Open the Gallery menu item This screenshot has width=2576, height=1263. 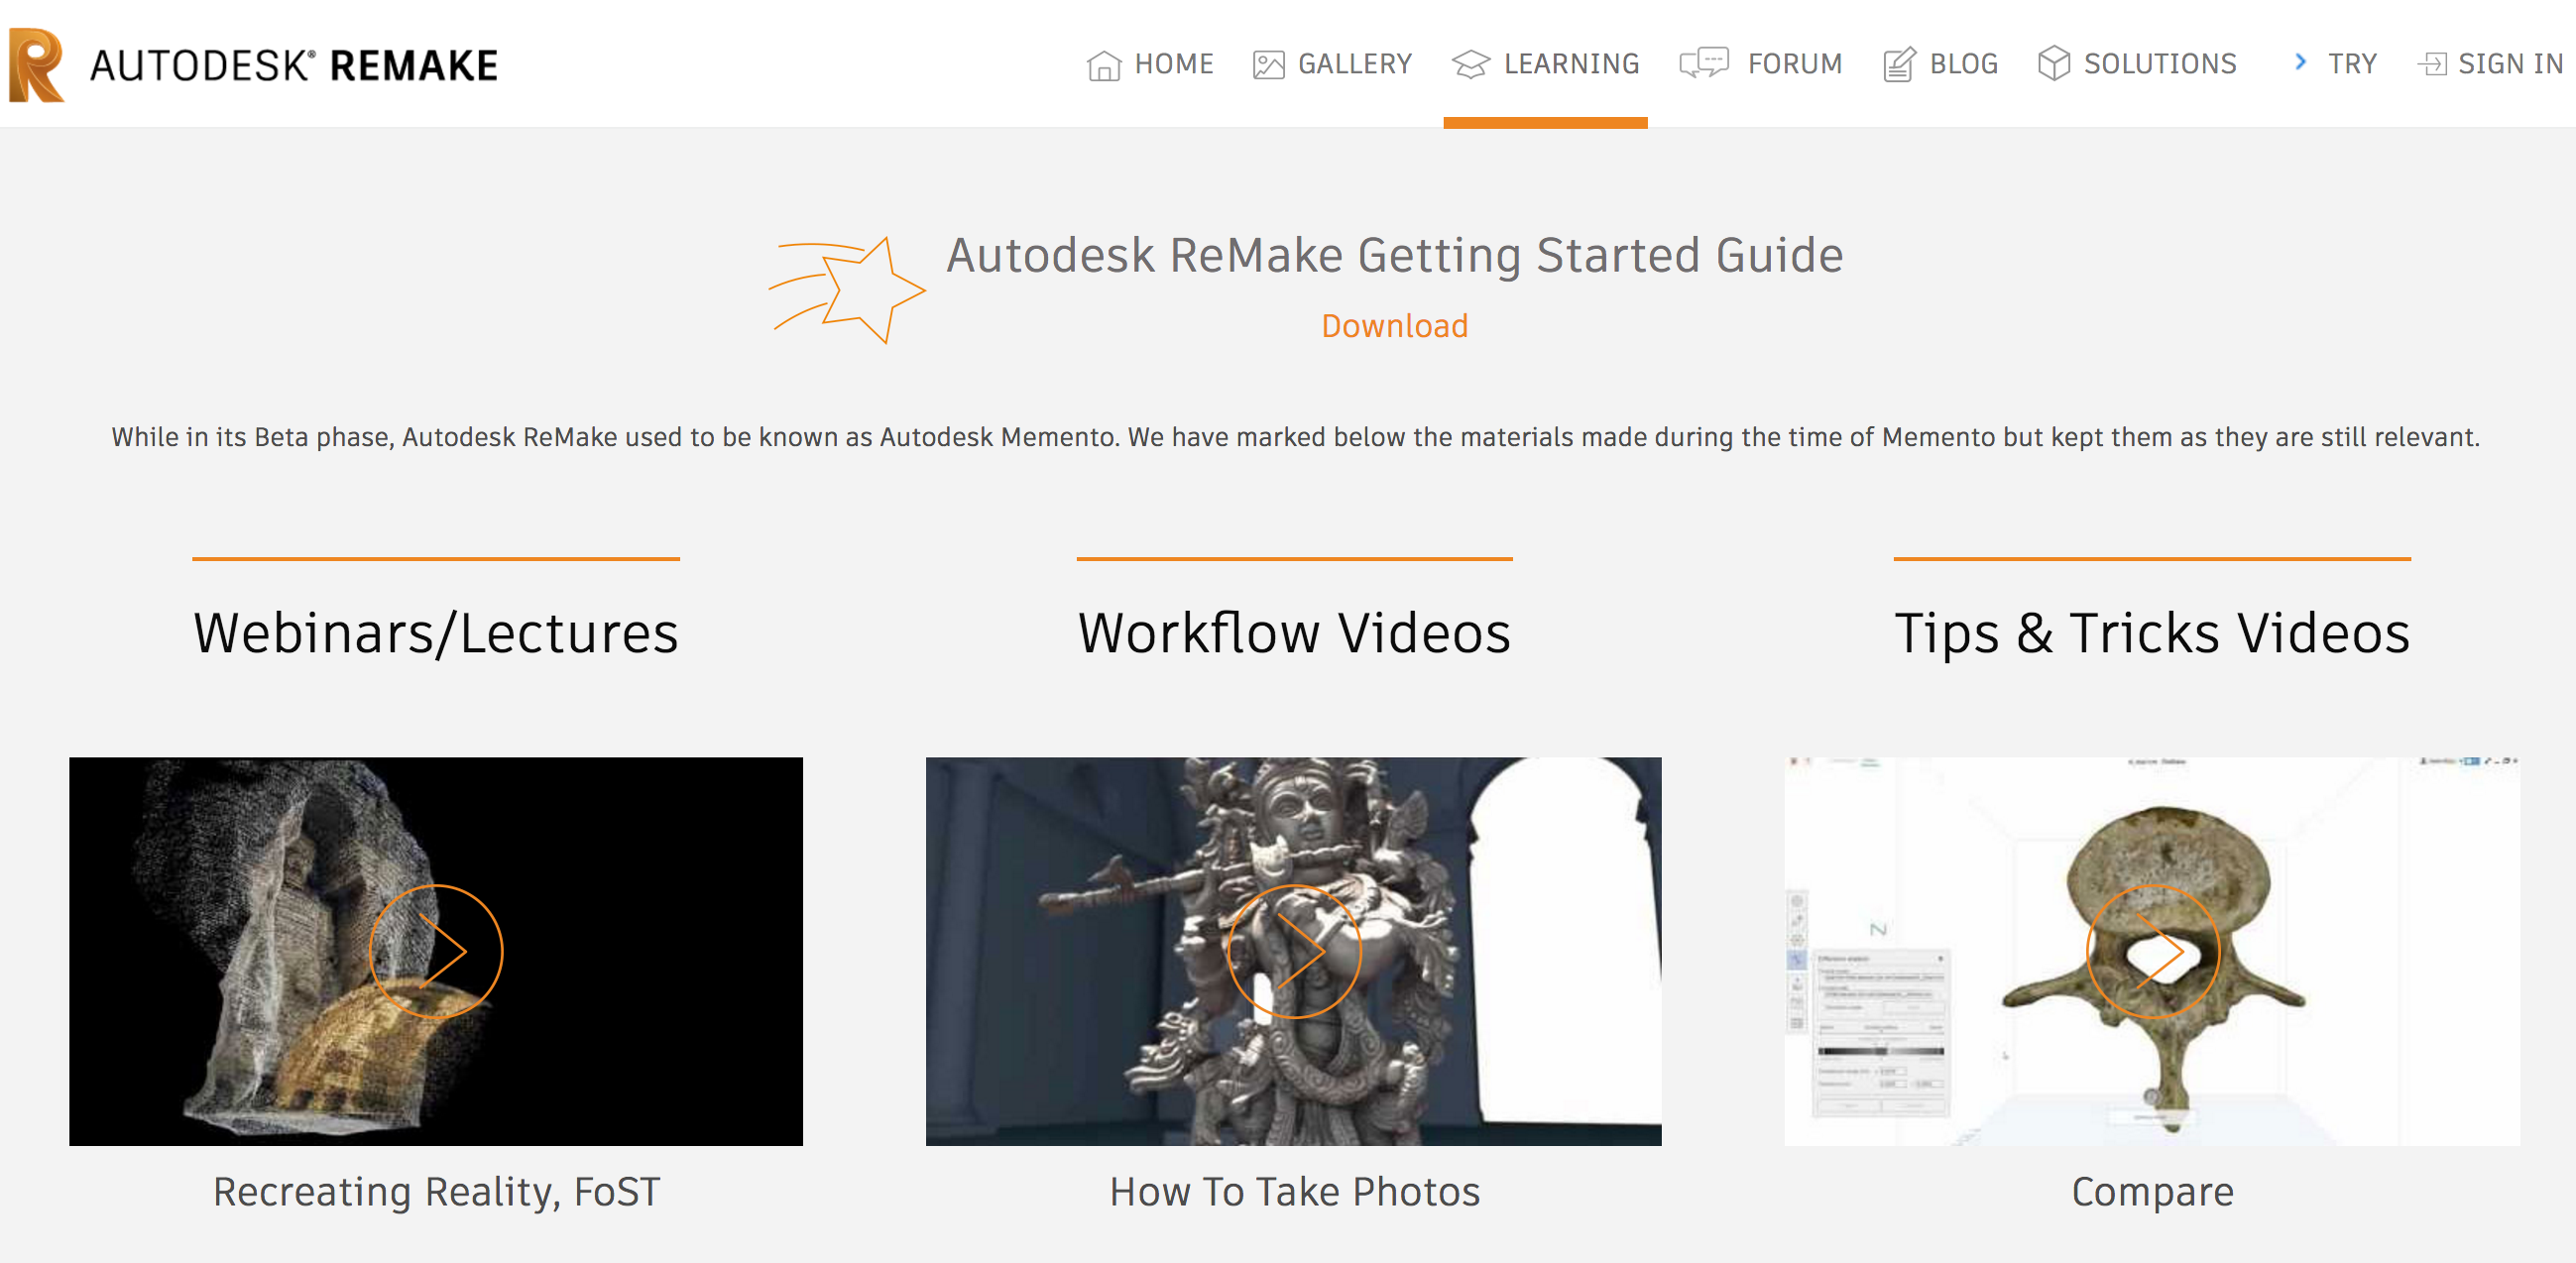pyautogui.click(x=1354, y=65)
